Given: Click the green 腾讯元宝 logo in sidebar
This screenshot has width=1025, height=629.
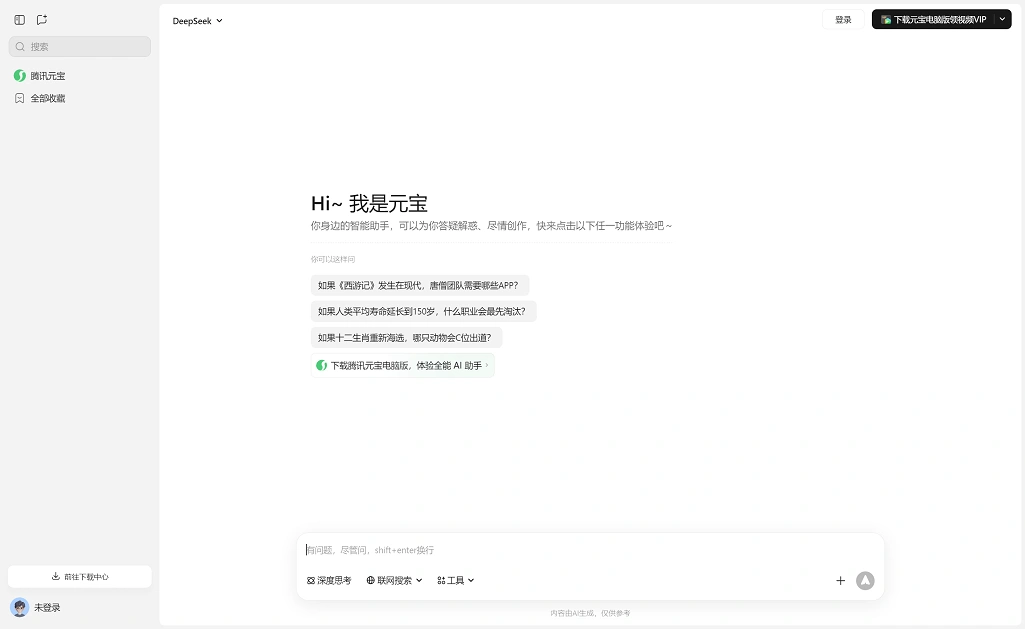Looking at the screenshot, I should point(20,76).
